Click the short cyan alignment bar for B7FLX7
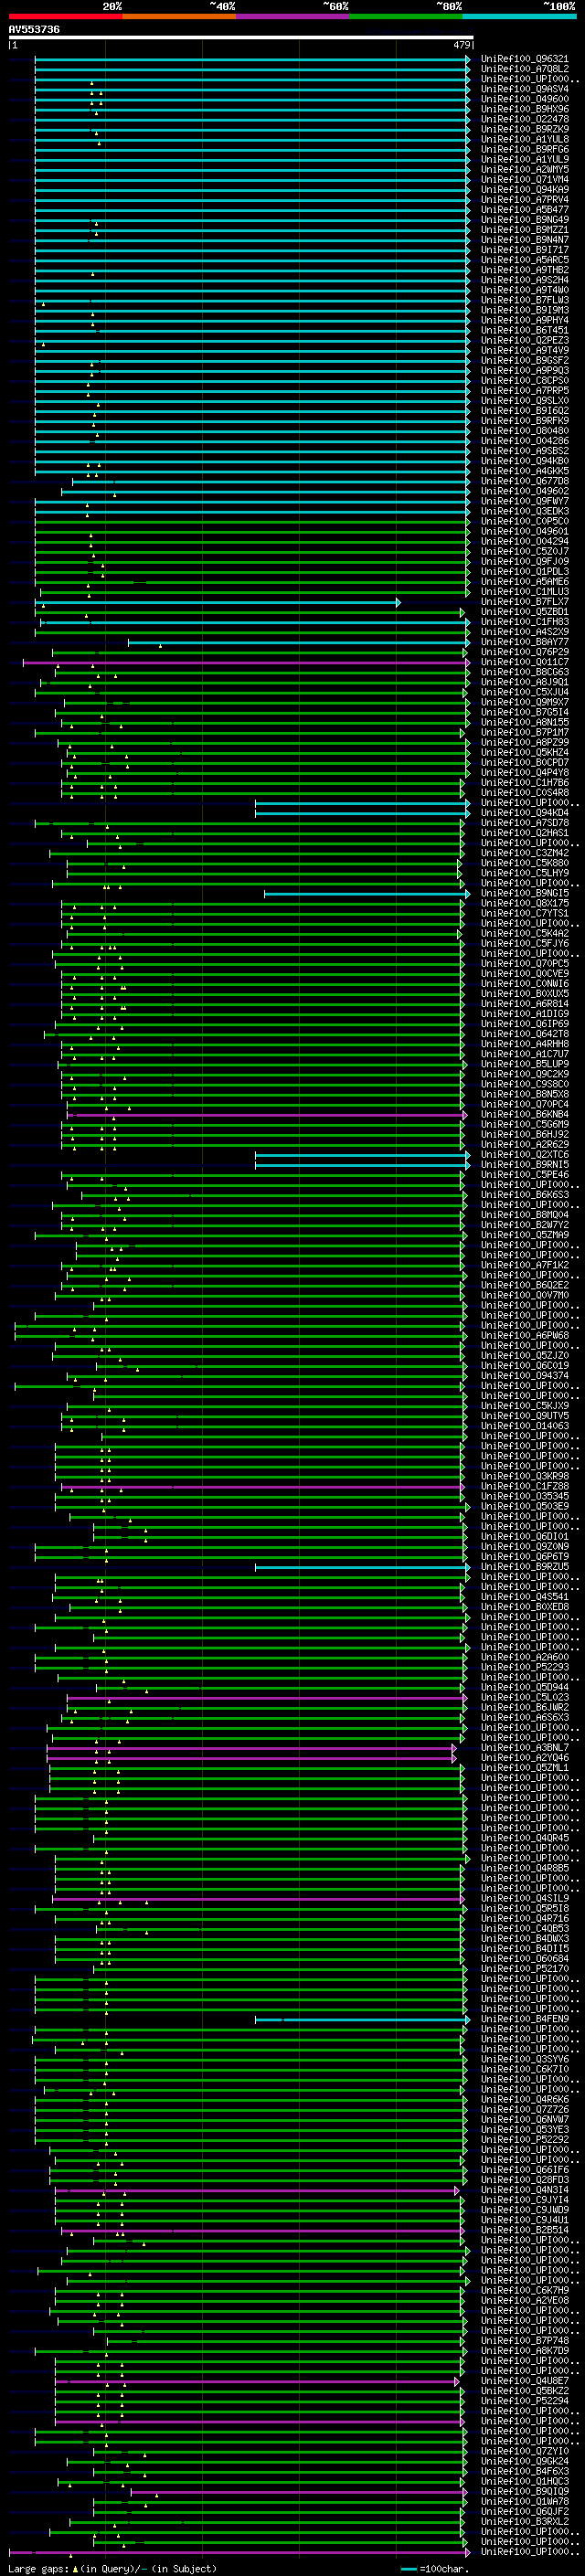The width and height of the screenshot is (585, 2576). point(218,602)
